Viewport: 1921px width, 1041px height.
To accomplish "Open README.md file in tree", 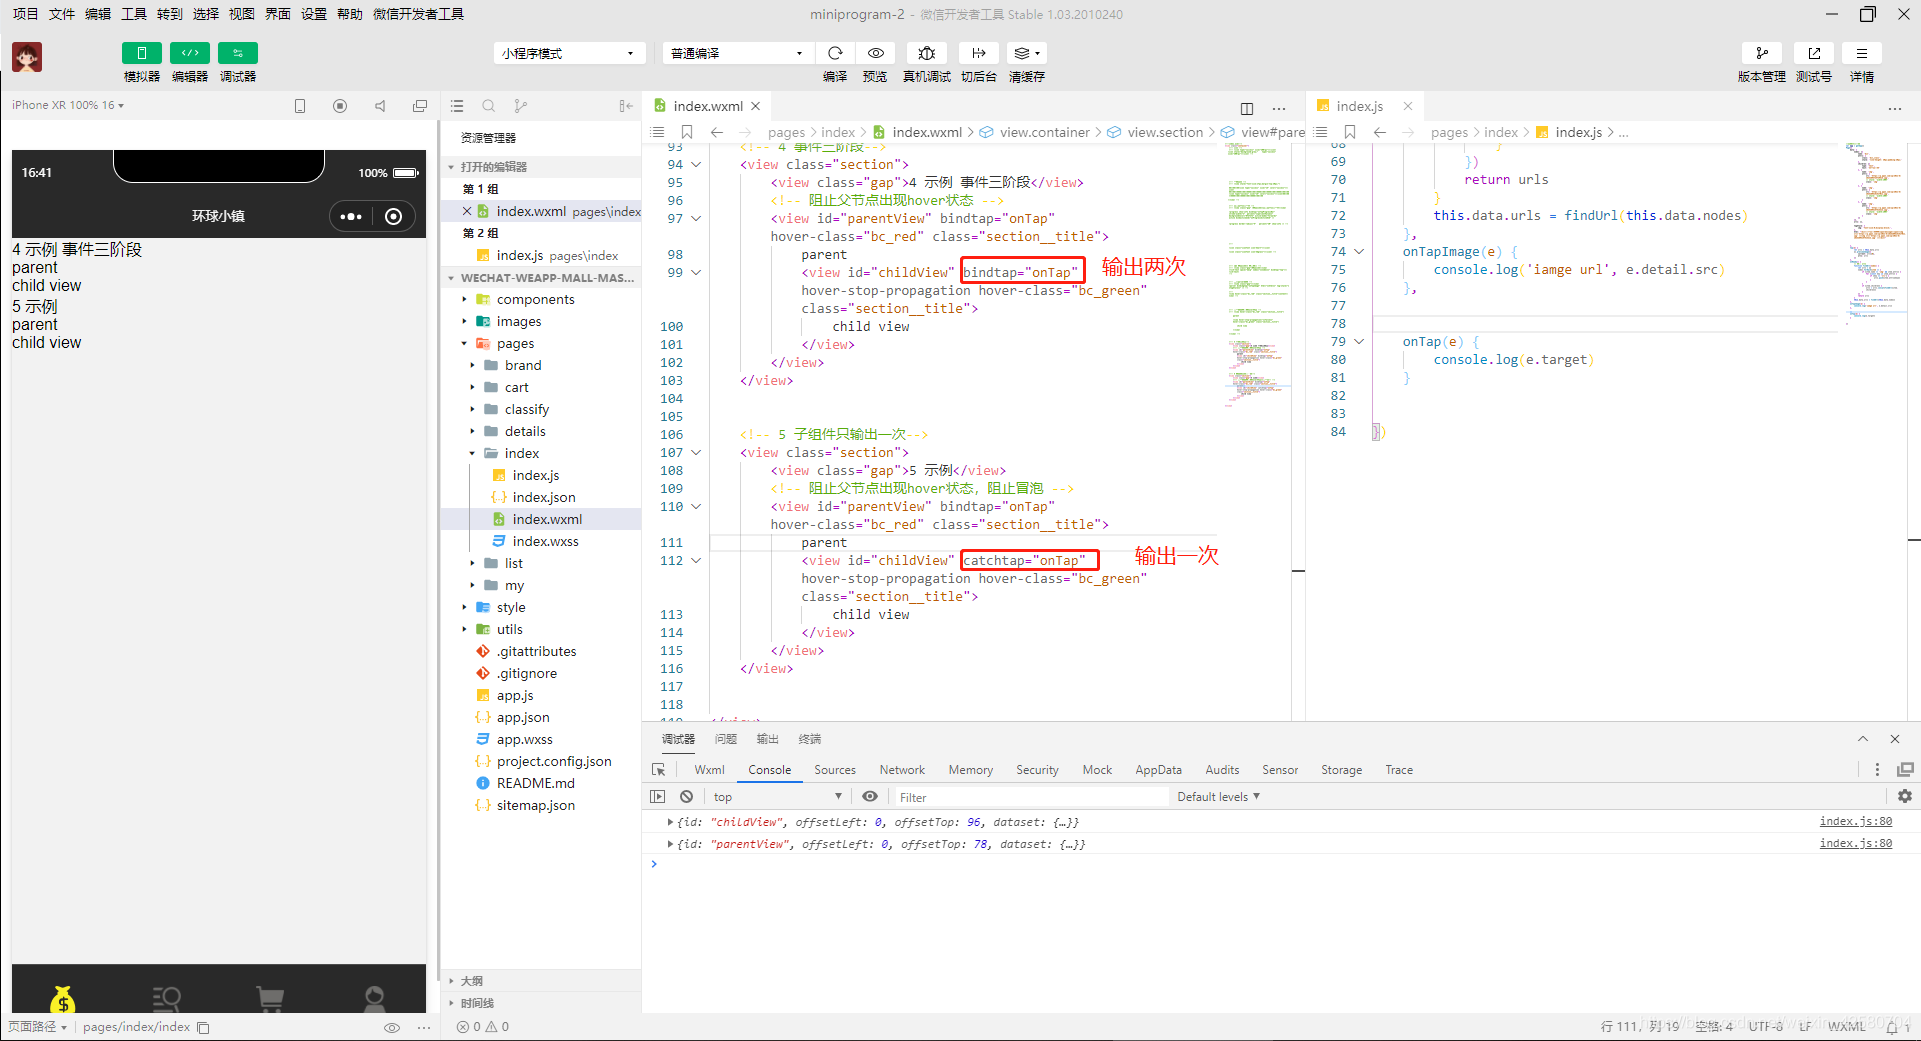I will click(x=535, y=783).
